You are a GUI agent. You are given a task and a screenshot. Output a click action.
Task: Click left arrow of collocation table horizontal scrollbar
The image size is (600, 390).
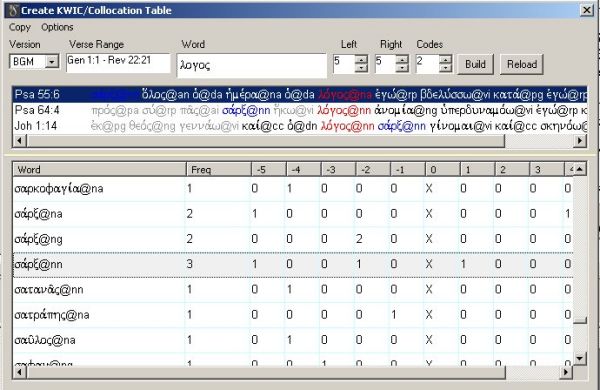tap(20, 372)
